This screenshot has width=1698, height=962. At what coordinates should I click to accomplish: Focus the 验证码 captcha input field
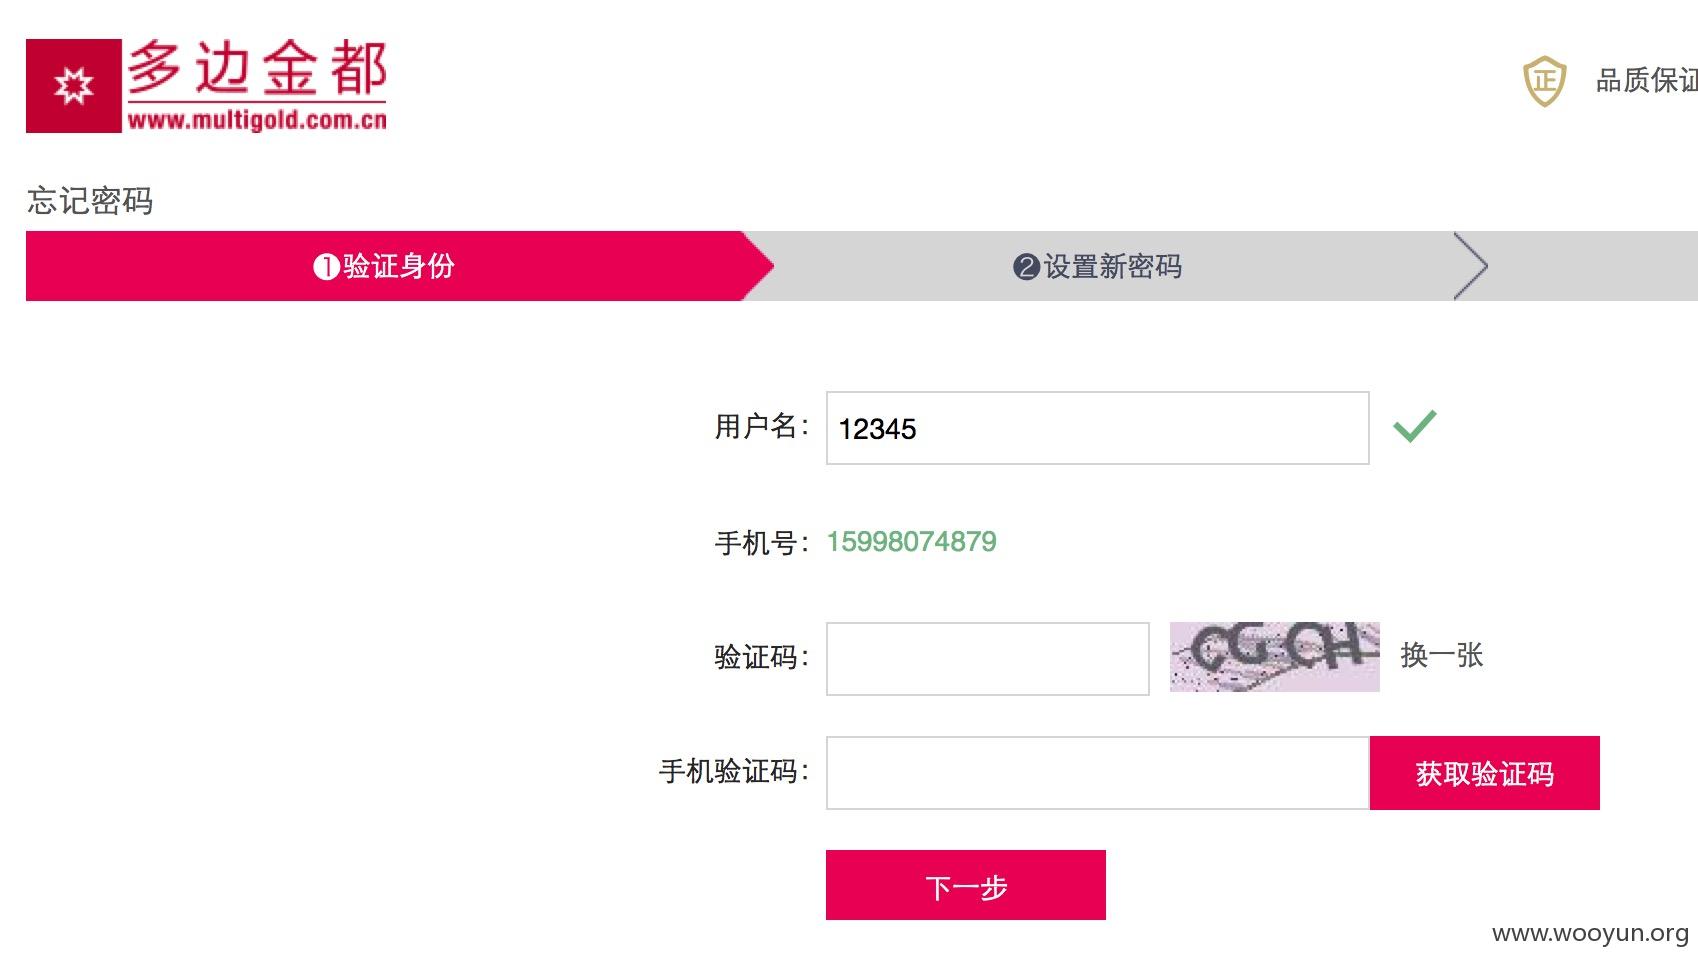point(987,659)
